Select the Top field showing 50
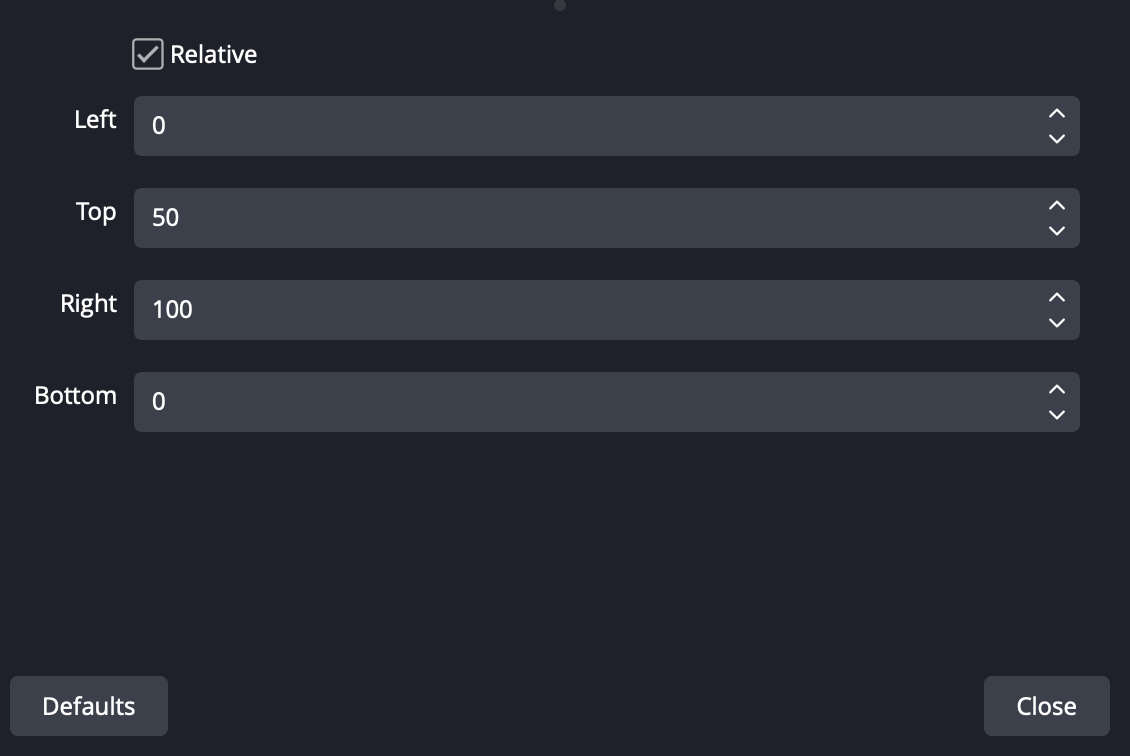Viewport: 1130px width, 756px height. [500, 218]
